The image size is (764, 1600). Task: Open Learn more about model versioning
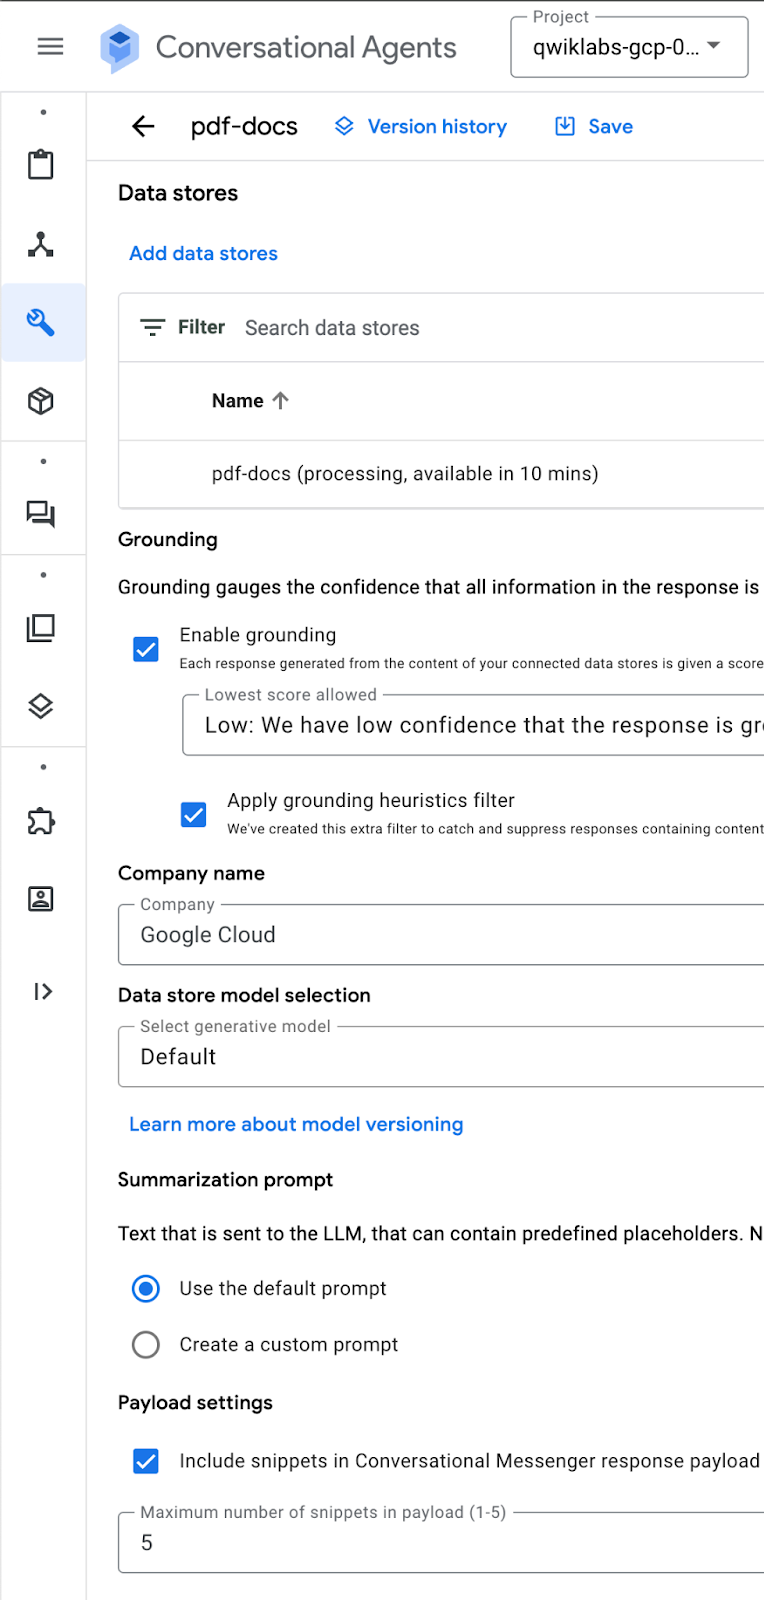(x=296, y=1124)
